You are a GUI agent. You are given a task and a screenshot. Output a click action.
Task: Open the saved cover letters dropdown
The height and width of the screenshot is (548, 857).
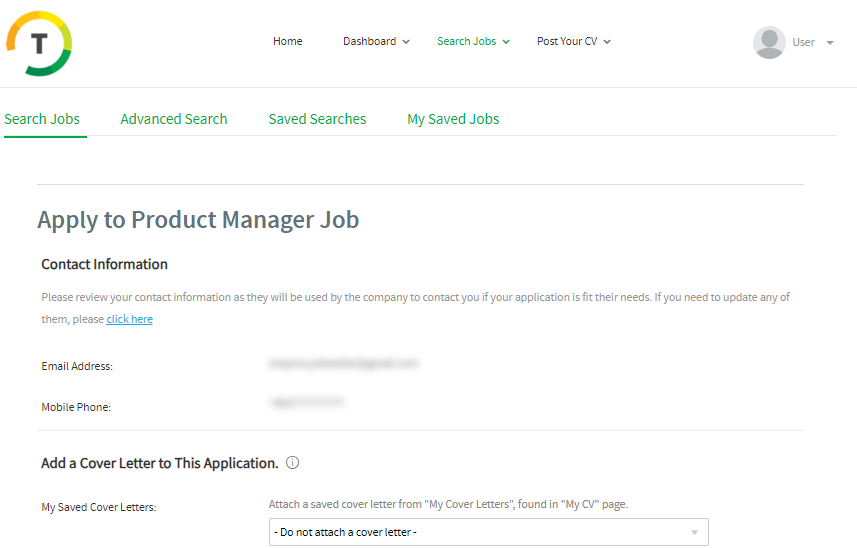488,532
